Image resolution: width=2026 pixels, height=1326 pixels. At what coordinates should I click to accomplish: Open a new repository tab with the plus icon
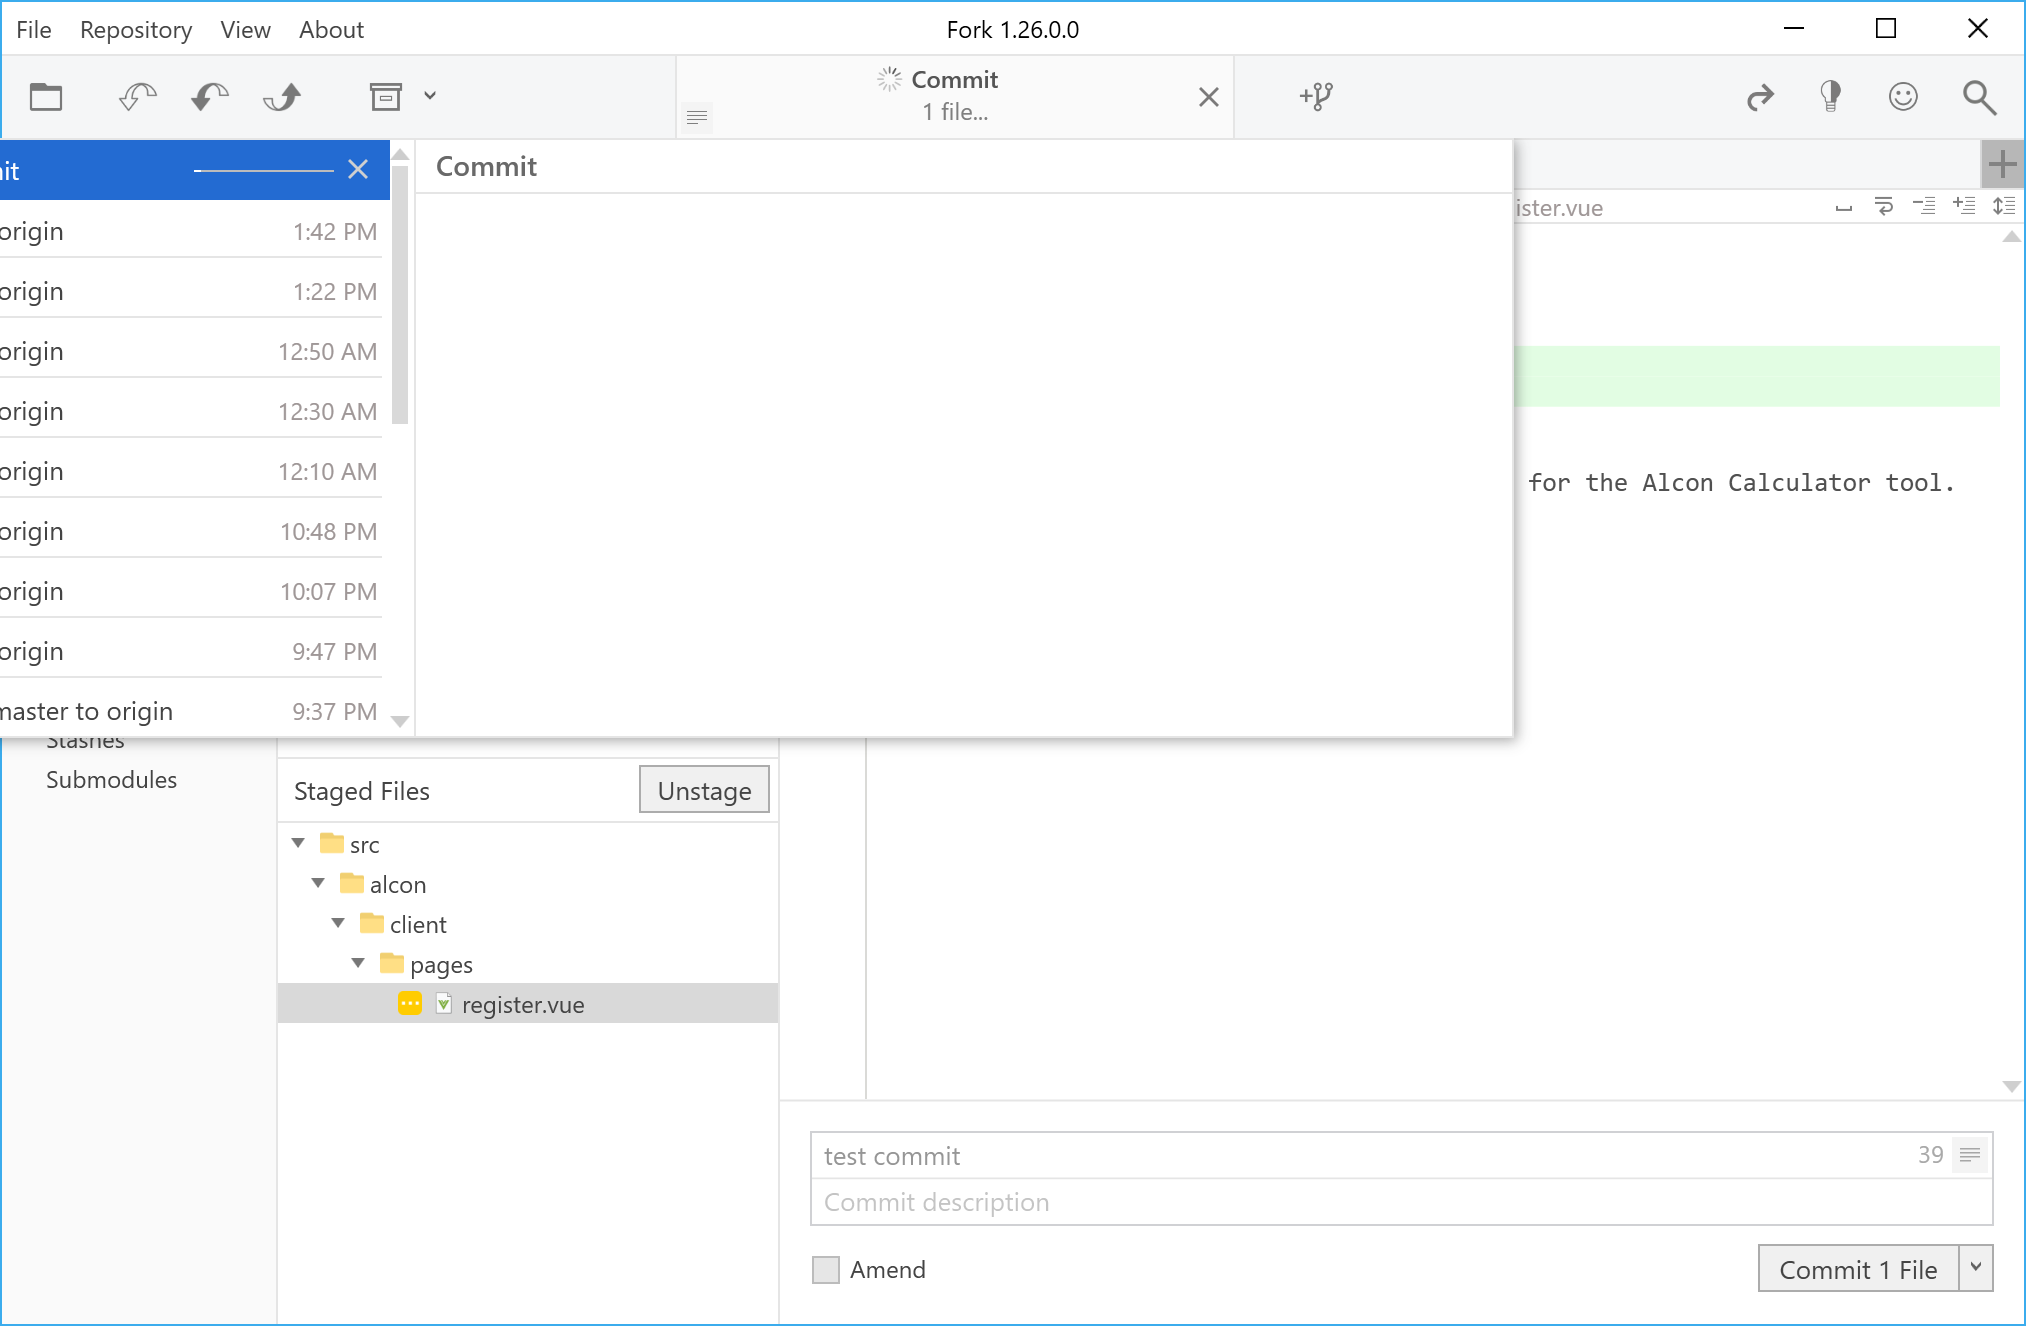pyautogui.click(x=2003, y=163)
